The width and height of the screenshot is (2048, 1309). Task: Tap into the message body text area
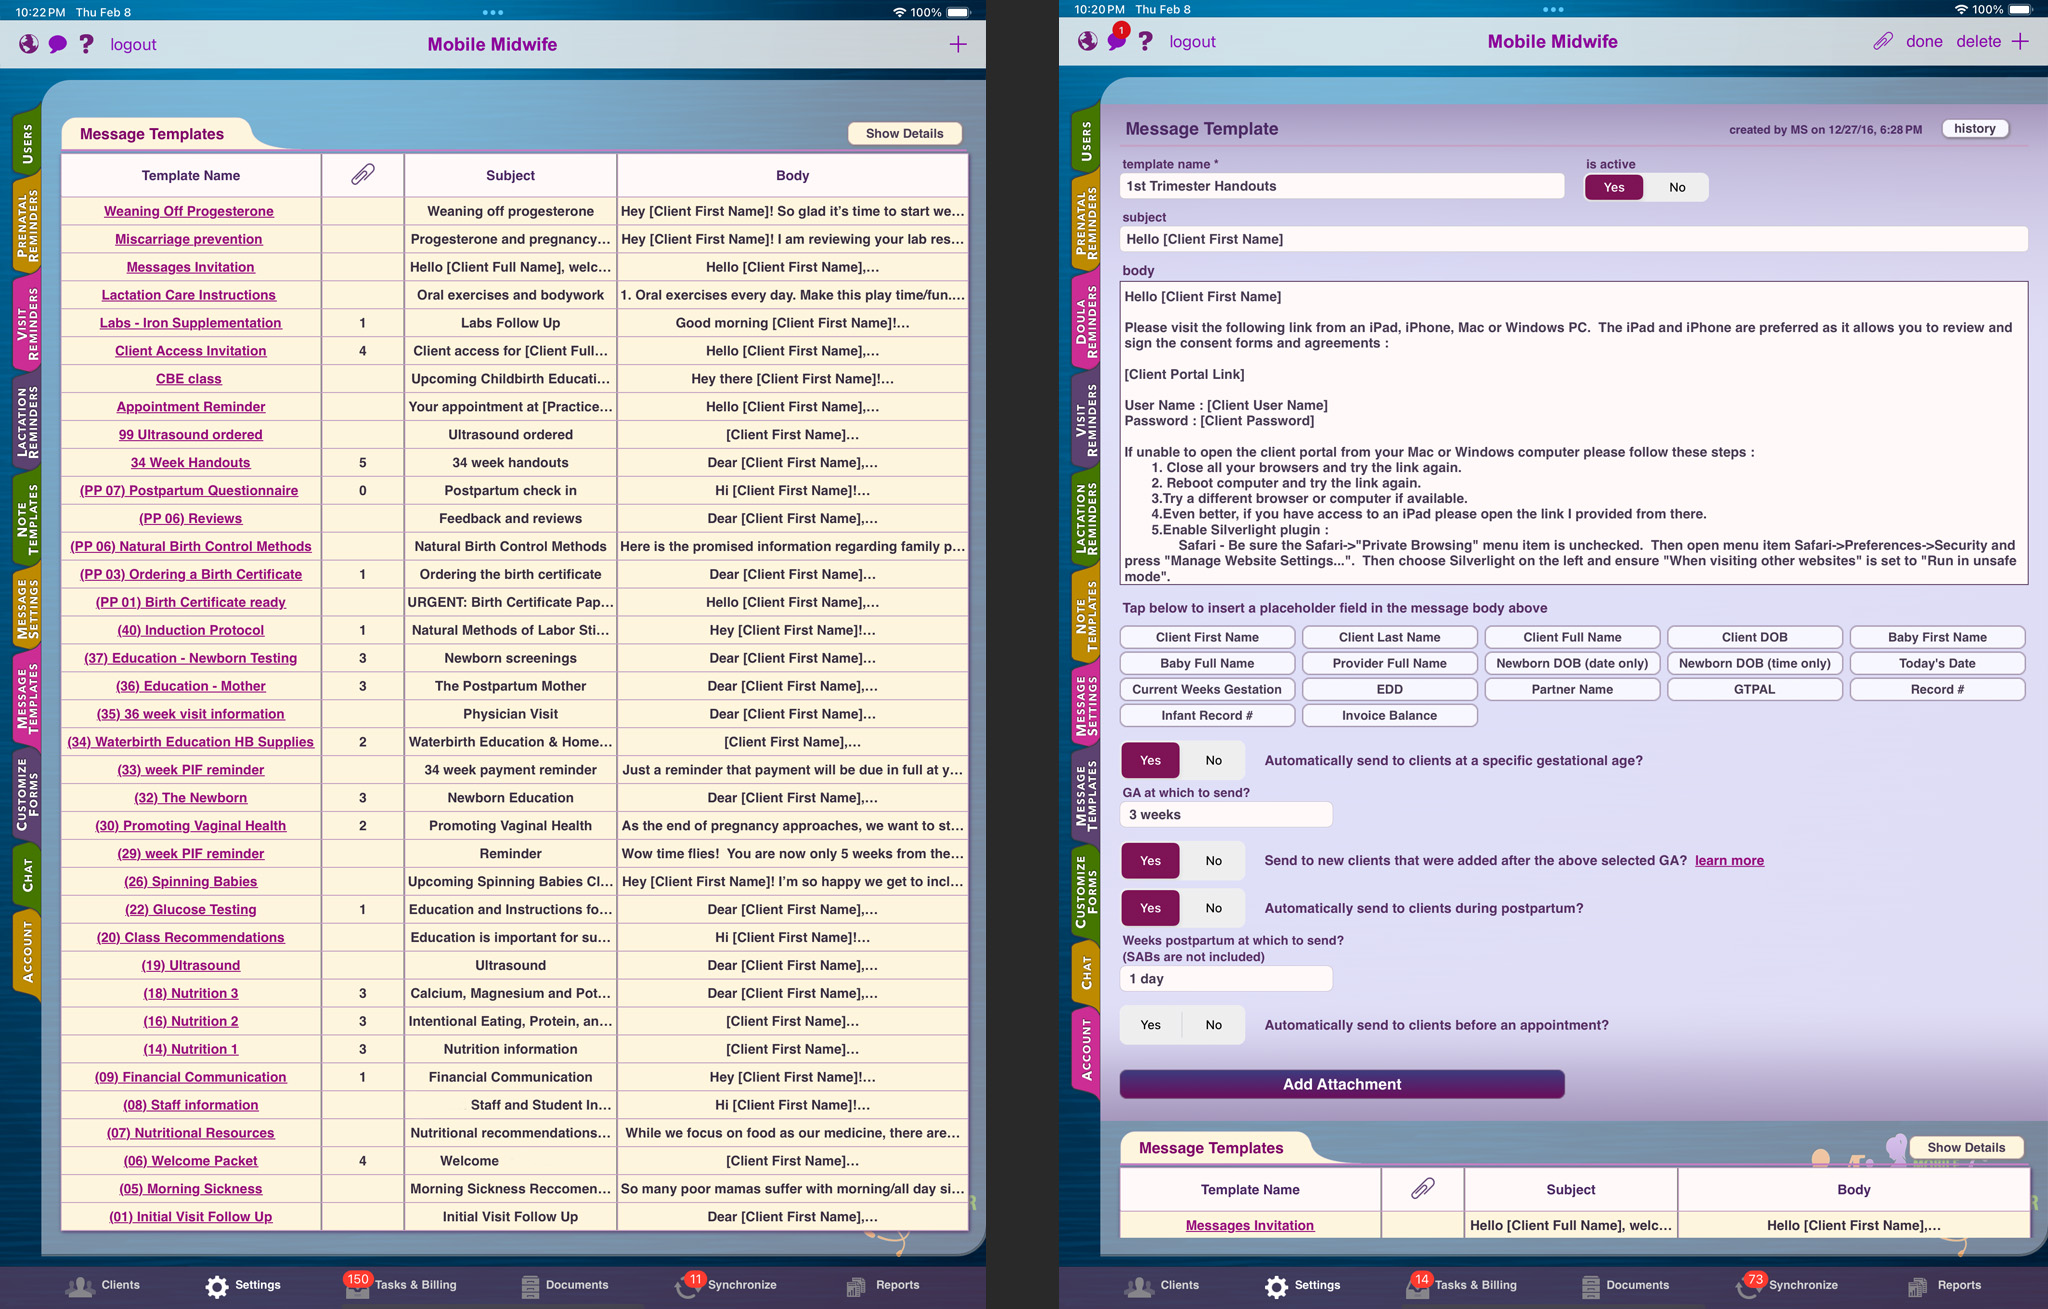coord(1574,433)
